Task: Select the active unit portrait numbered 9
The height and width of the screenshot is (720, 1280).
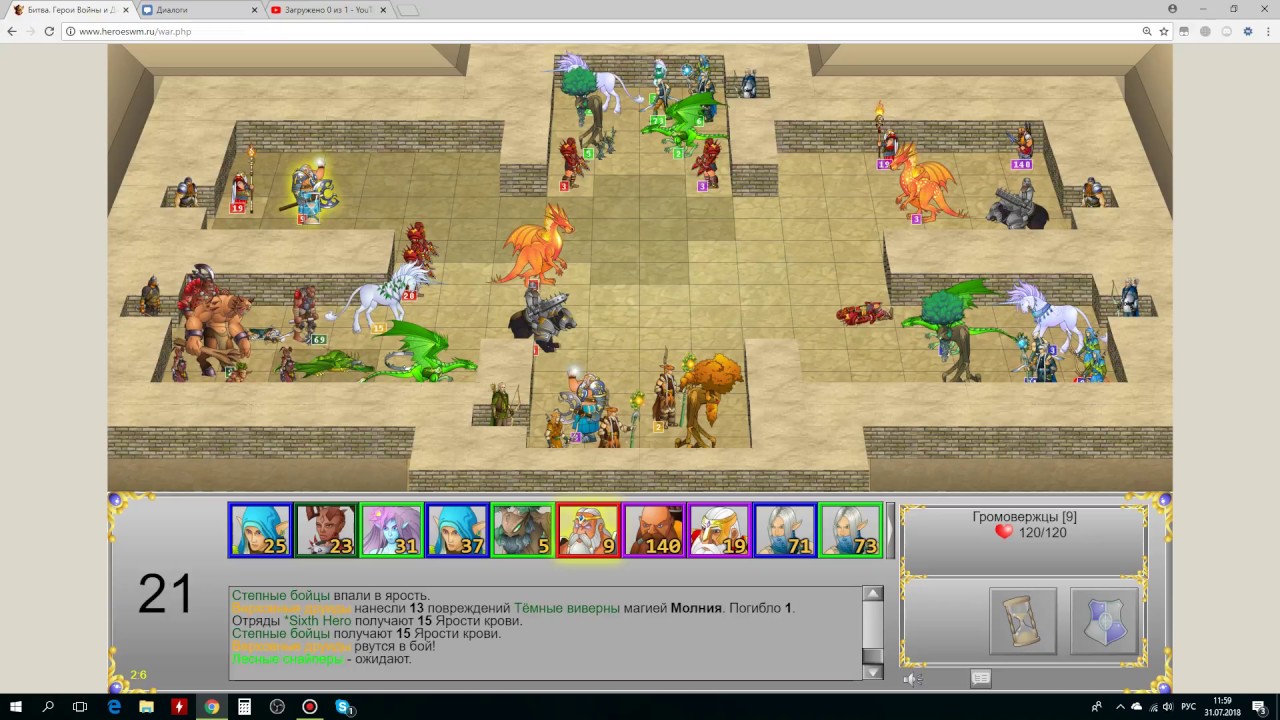Action: coord(588,530)
